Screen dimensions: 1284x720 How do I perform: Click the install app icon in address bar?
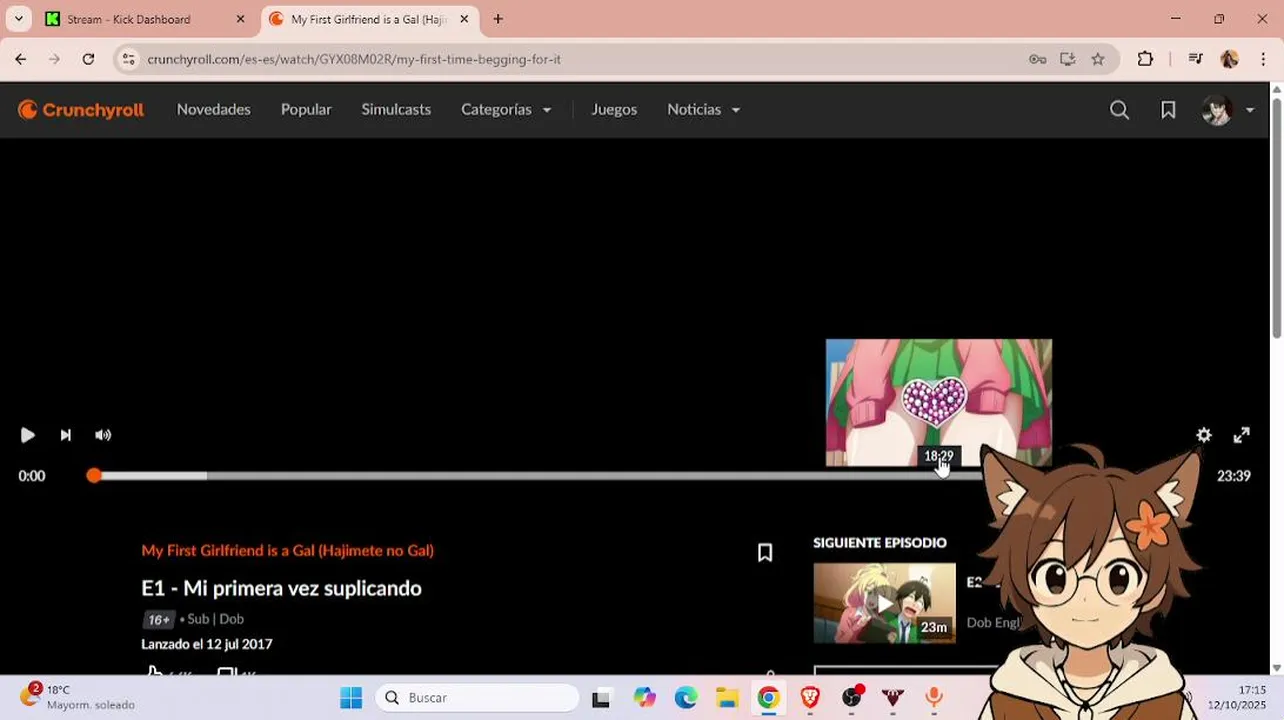(x=1068, y=59)
